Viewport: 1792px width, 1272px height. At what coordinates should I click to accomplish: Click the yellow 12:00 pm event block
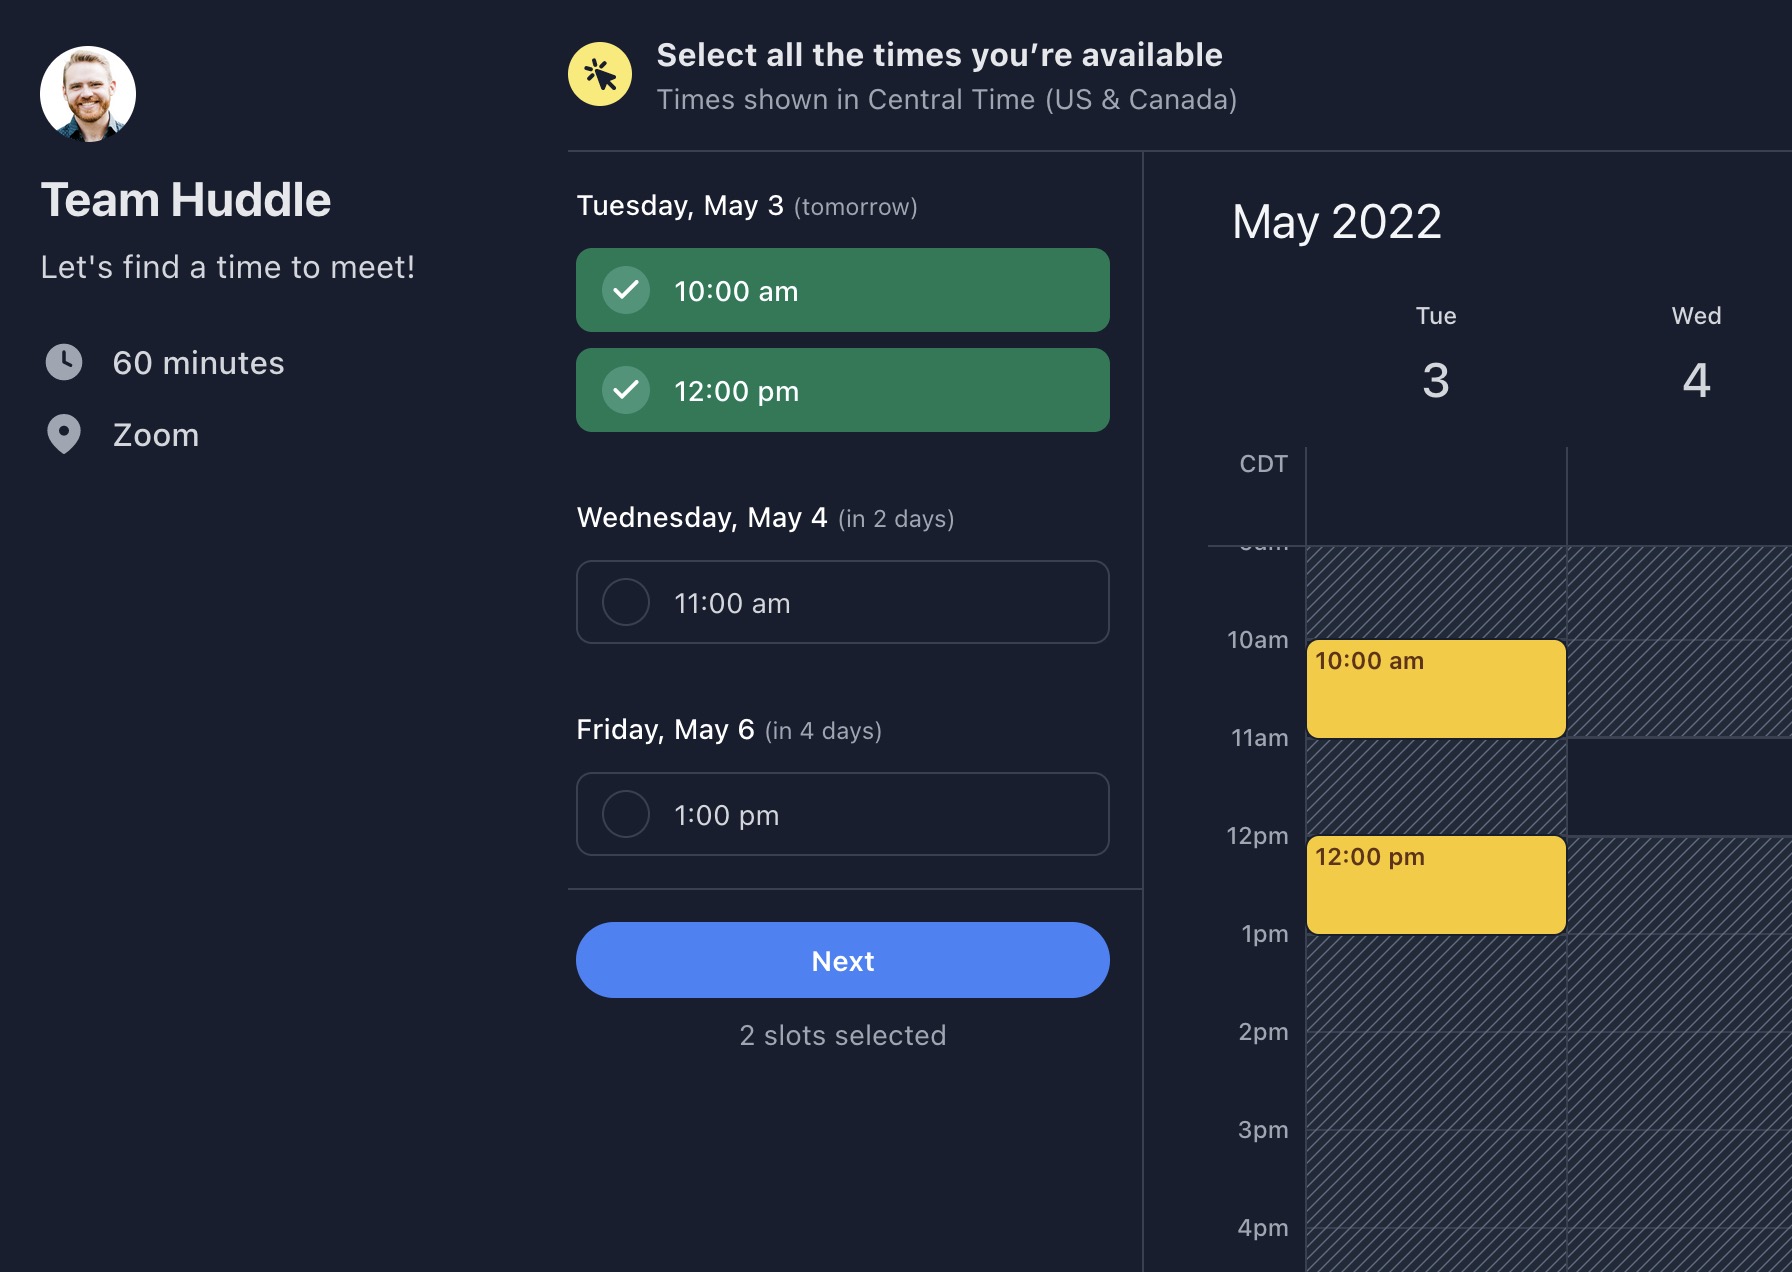(x=1435, y=884)
